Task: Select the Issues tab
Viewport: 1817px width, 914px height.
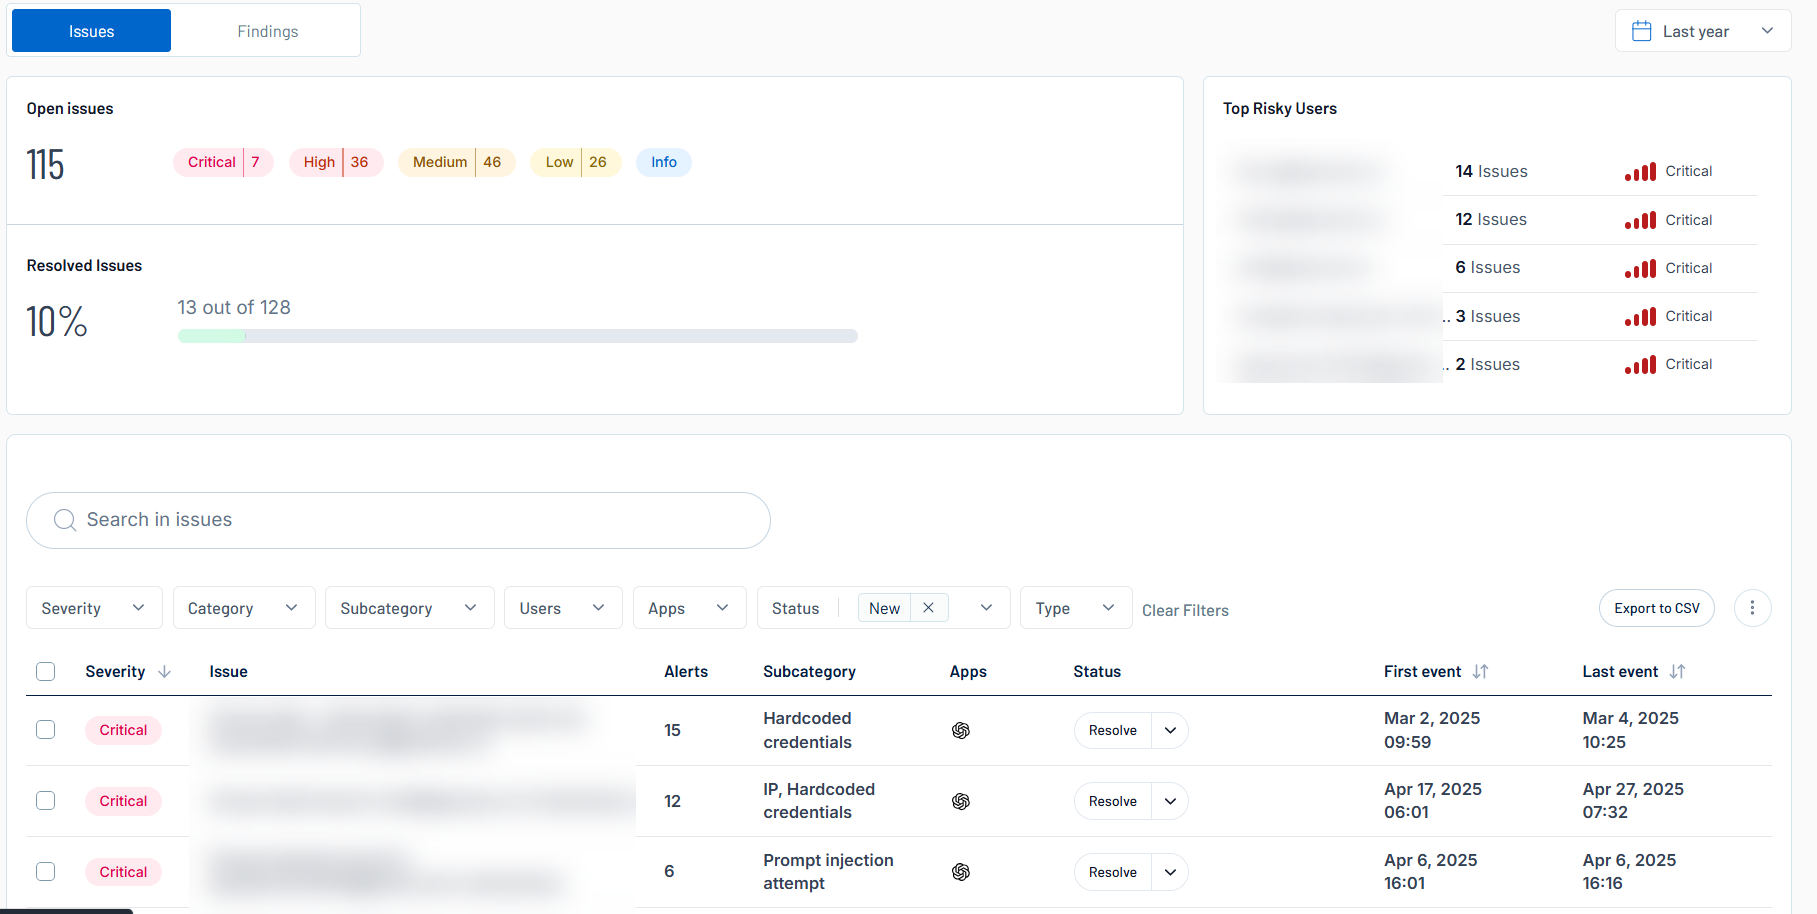Action: 91,31
